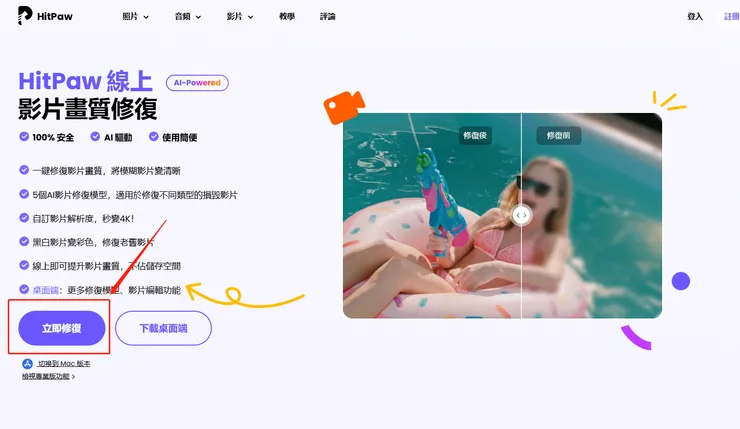This screenshot has height=429, width=740.
Task: Open the 桌面端 hyperlink
Action: [45, 290]
